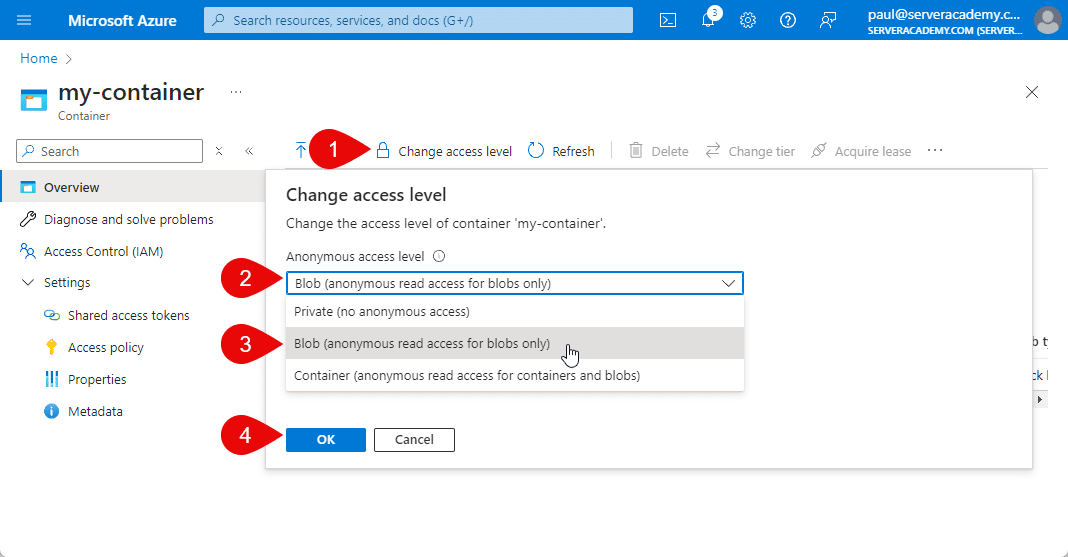Viewport: 1068px width, 557px height.
Task: Open the Azure portal hamburger menu
Action: click(x=25, y=20)
